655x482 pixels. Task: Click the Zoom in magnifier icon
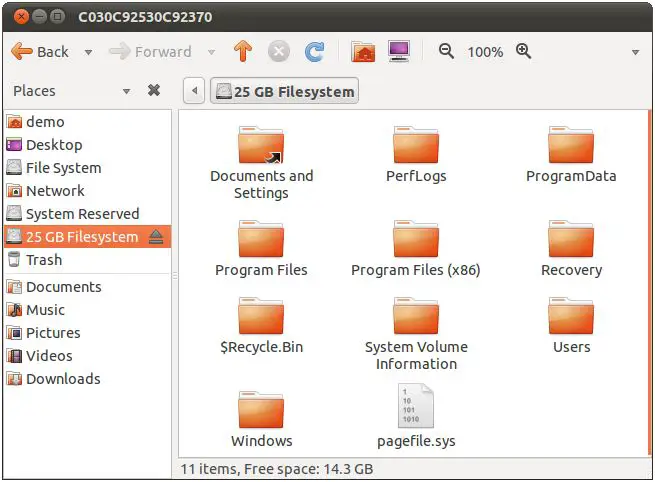click(523, 51)
